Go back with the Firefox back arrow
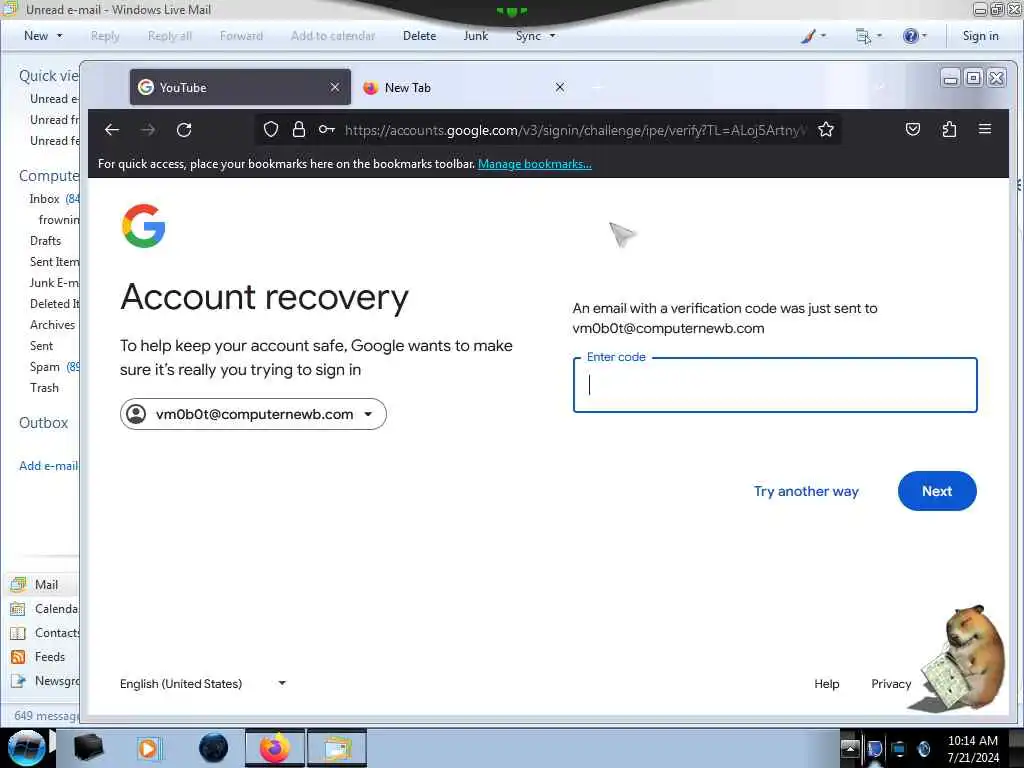The width and height of the screenshot is (1024, 768). click(112, 130)
